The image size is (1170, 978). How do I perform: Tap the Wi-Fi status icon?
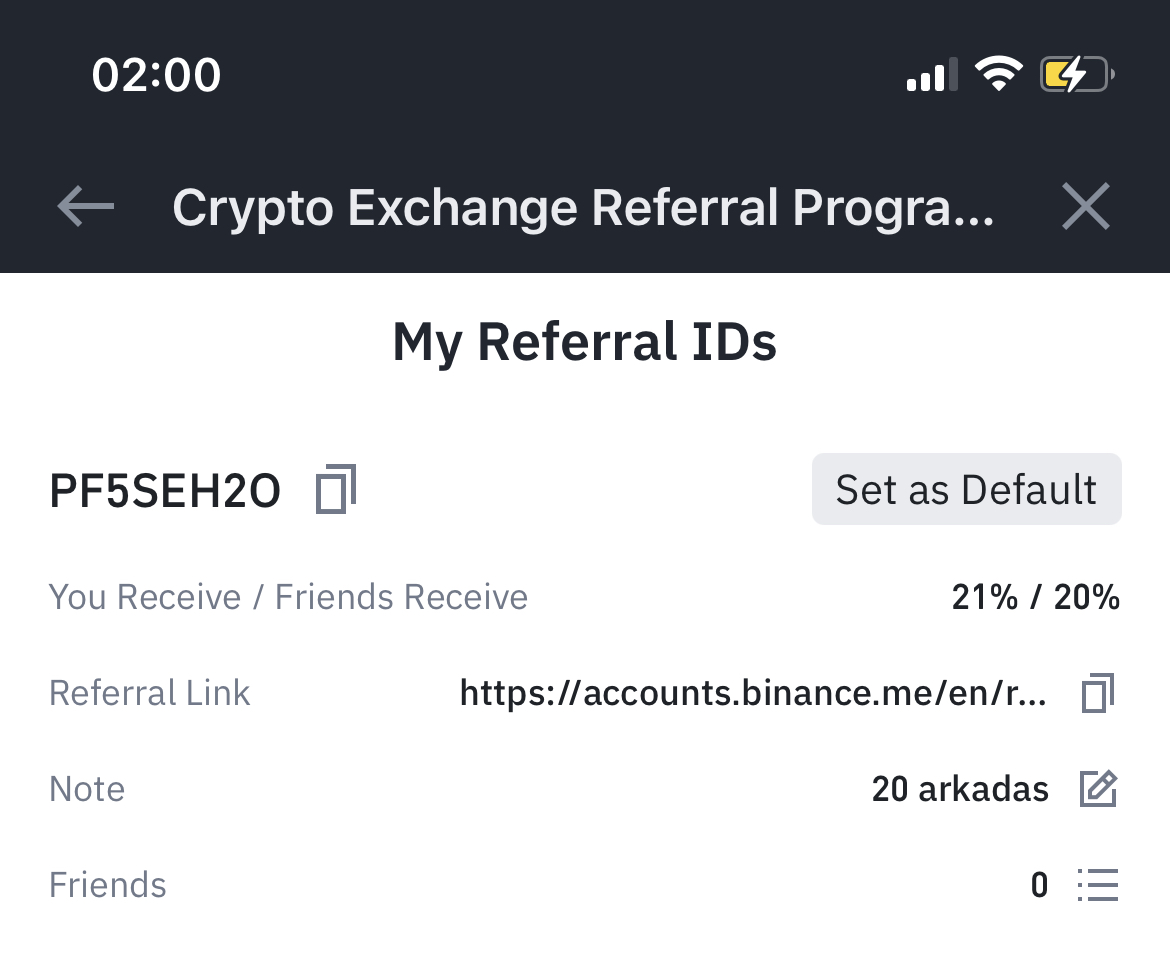[998, 74]
